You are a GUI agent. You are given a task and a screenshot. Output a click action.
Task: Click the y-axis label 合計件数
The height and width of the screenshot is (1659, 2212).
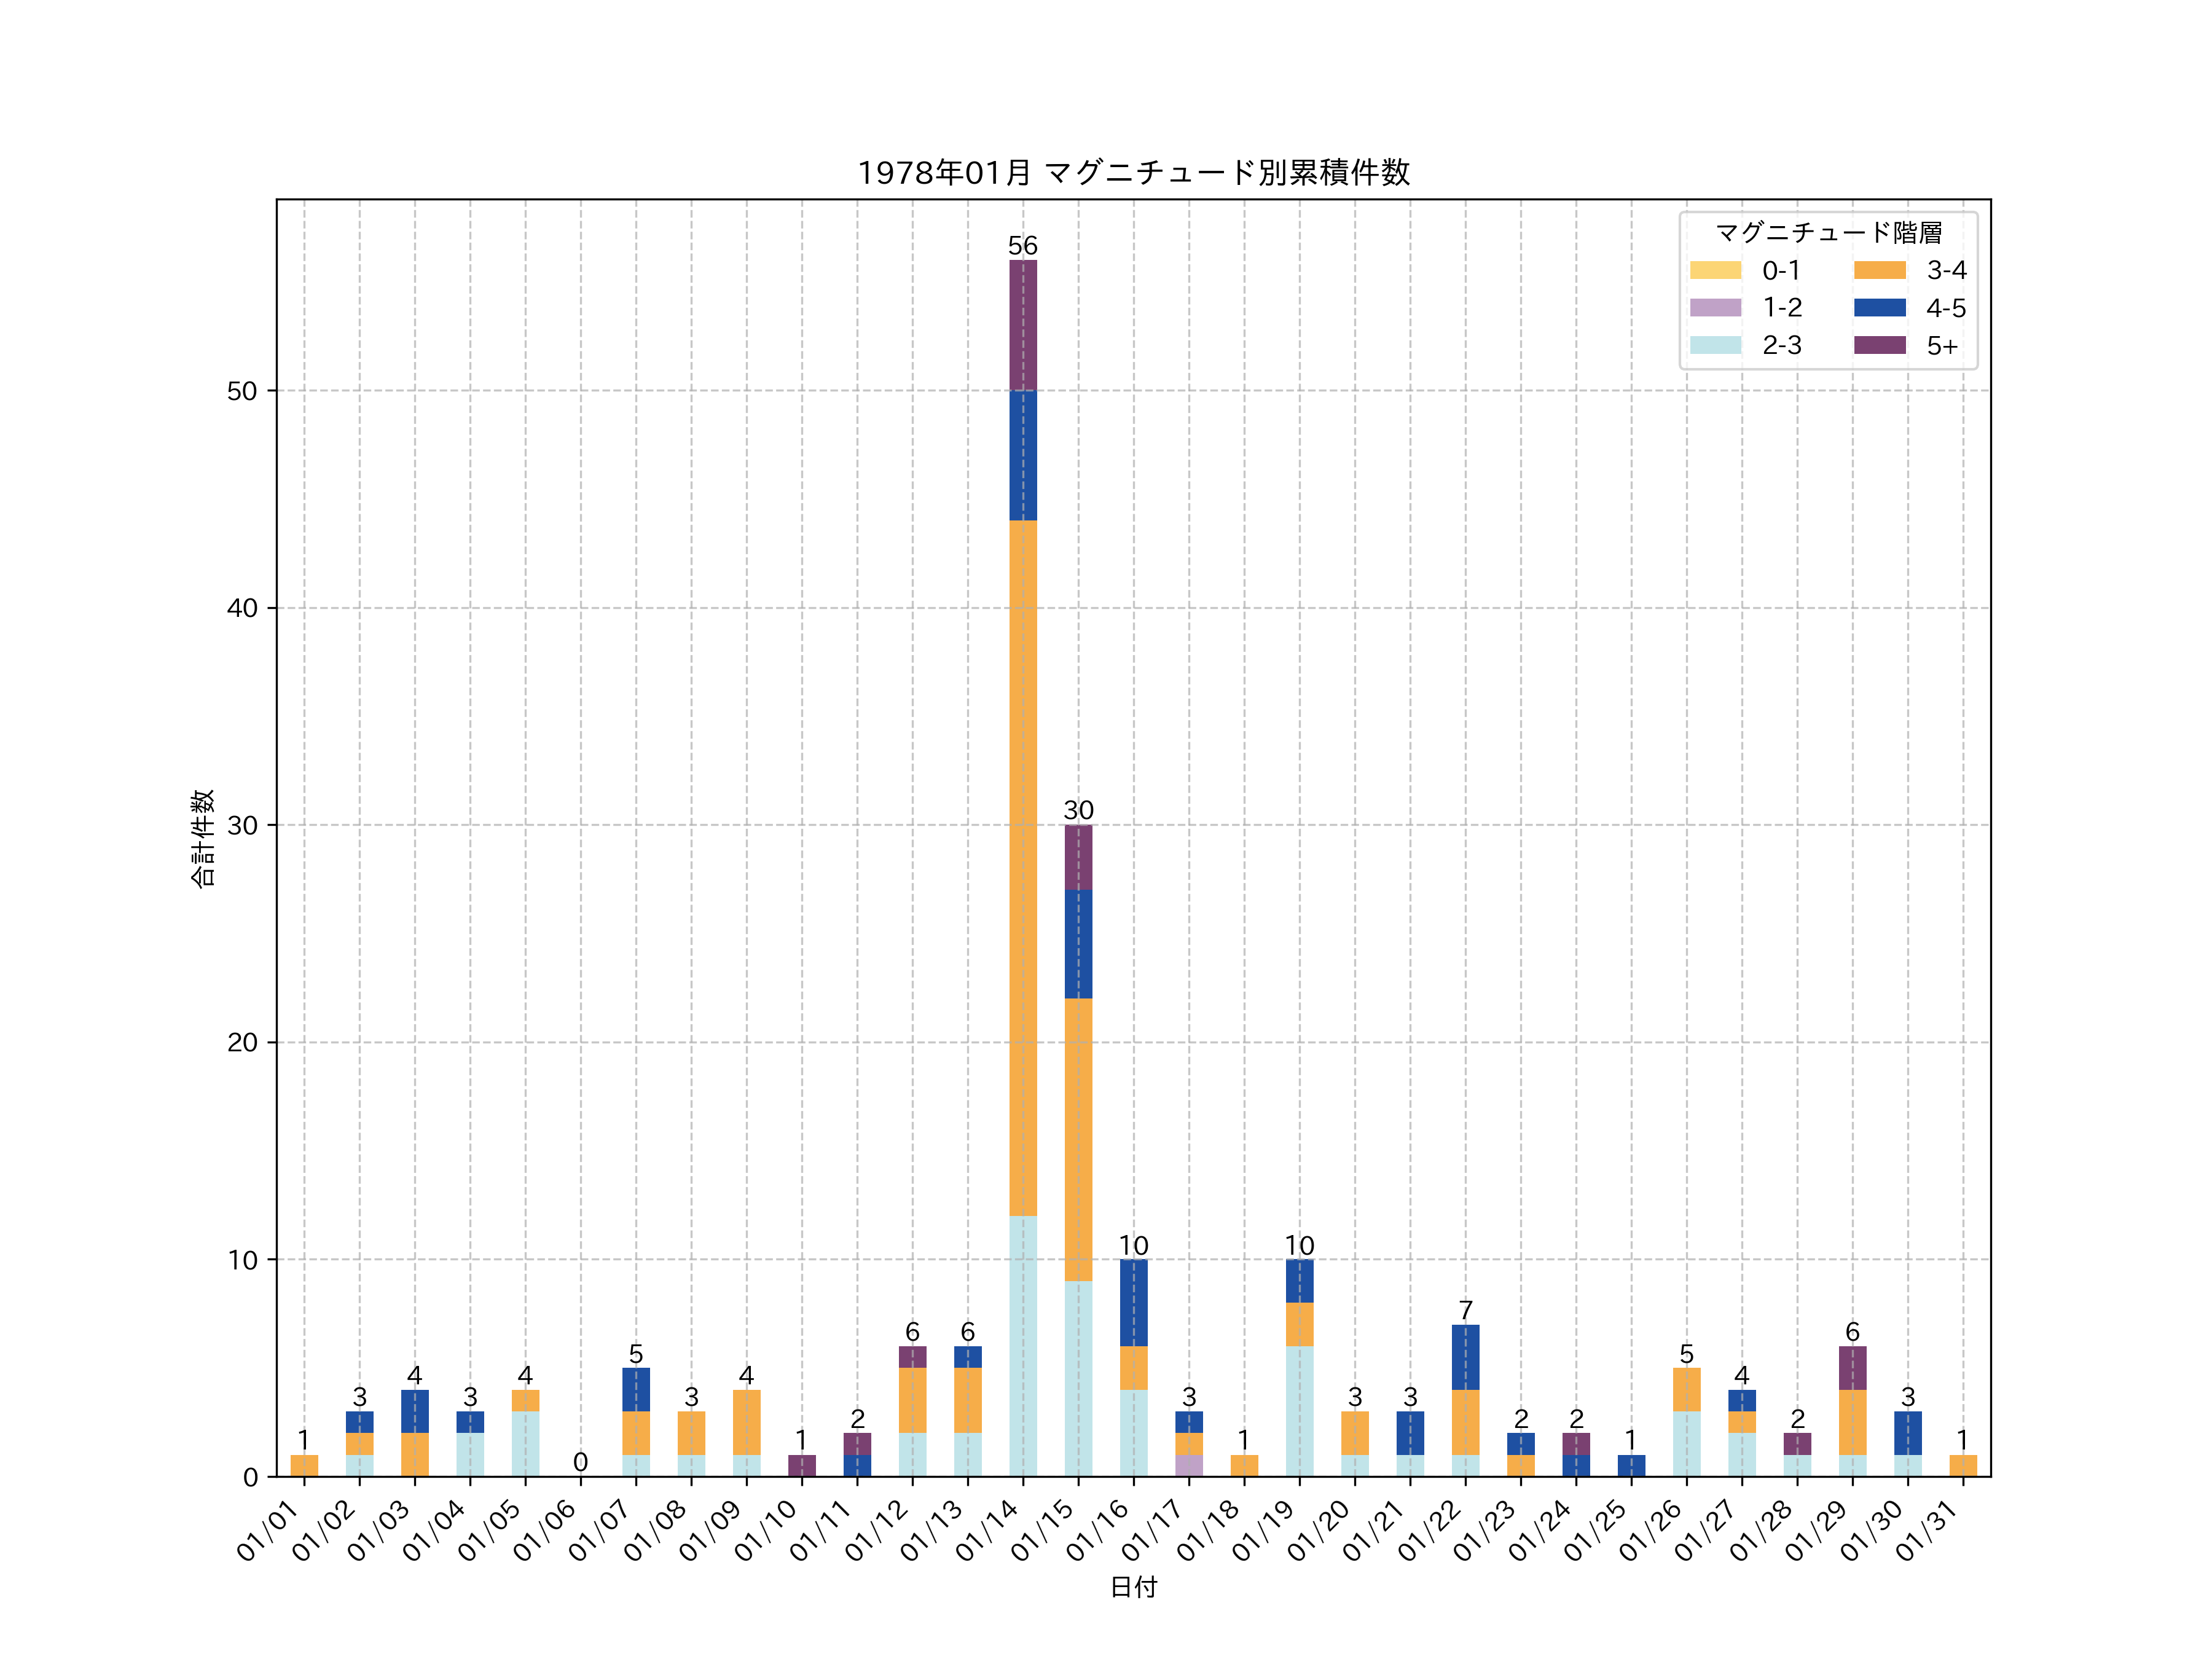(202, 838)
